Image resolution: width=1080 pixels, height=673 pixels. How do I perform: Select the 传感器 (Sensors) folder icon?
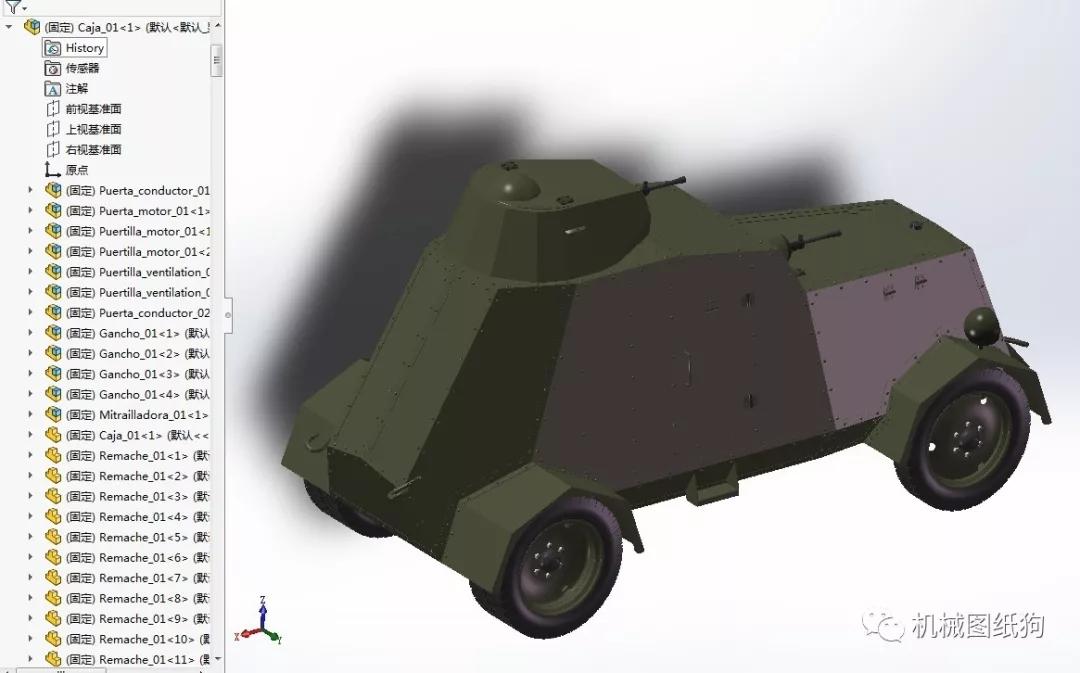[x=51, y=67]
